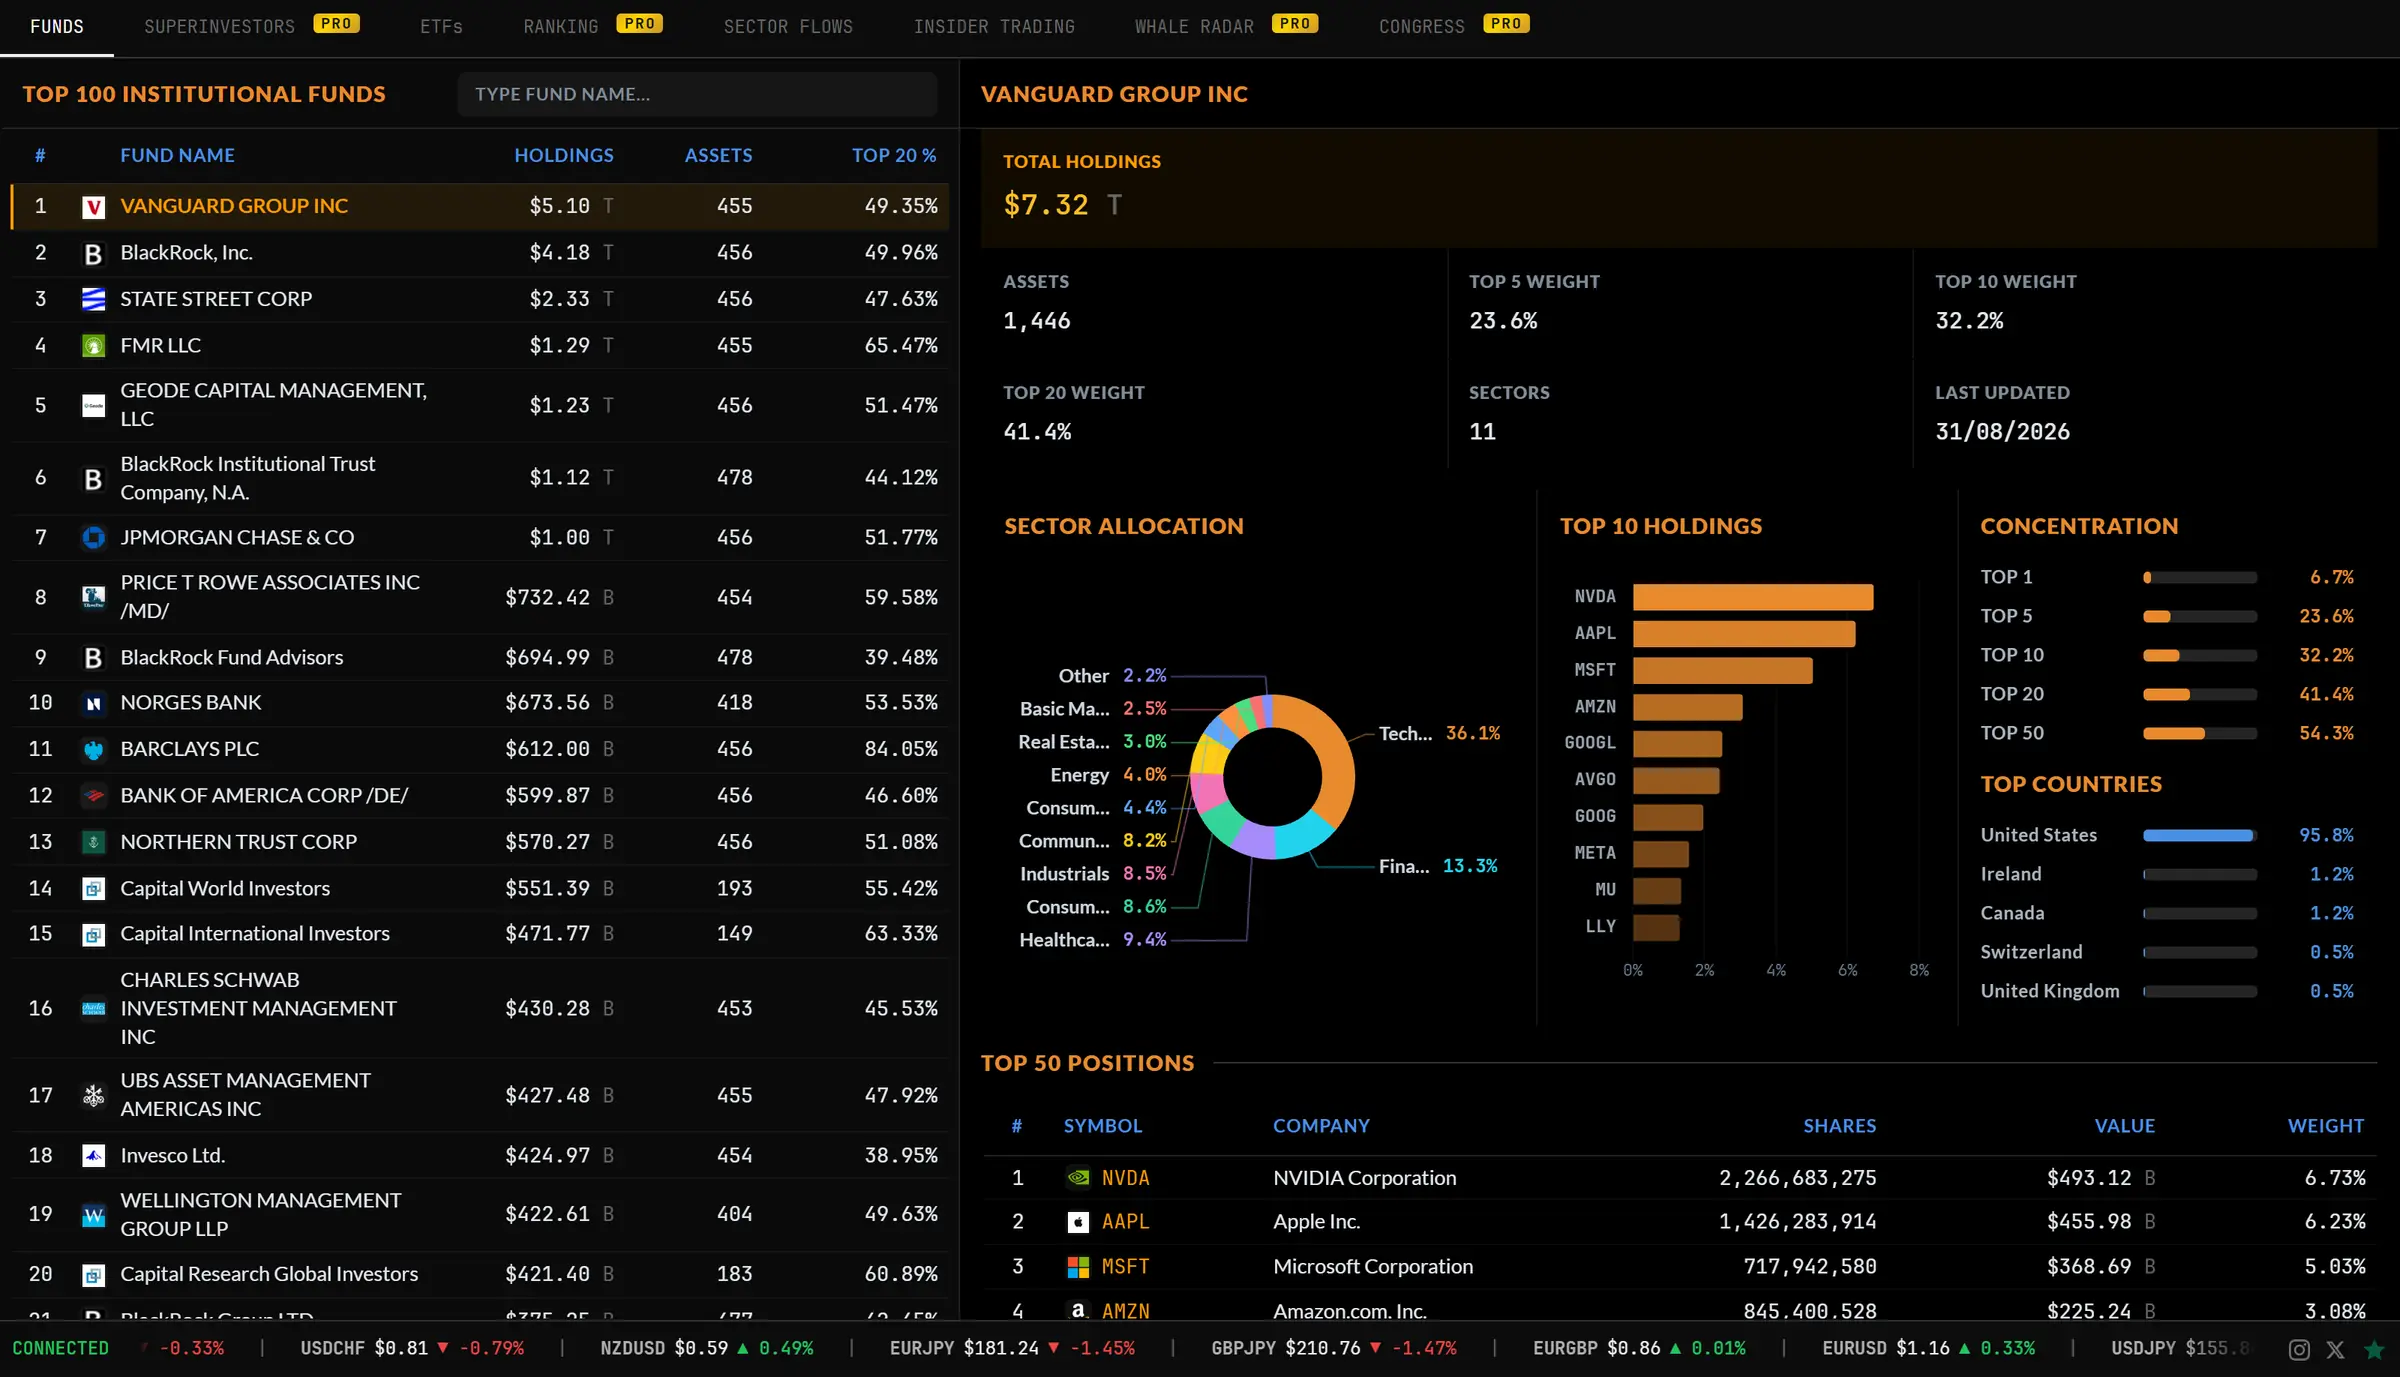Select the NORGES BANK fund row

click(x=480, y=703)
